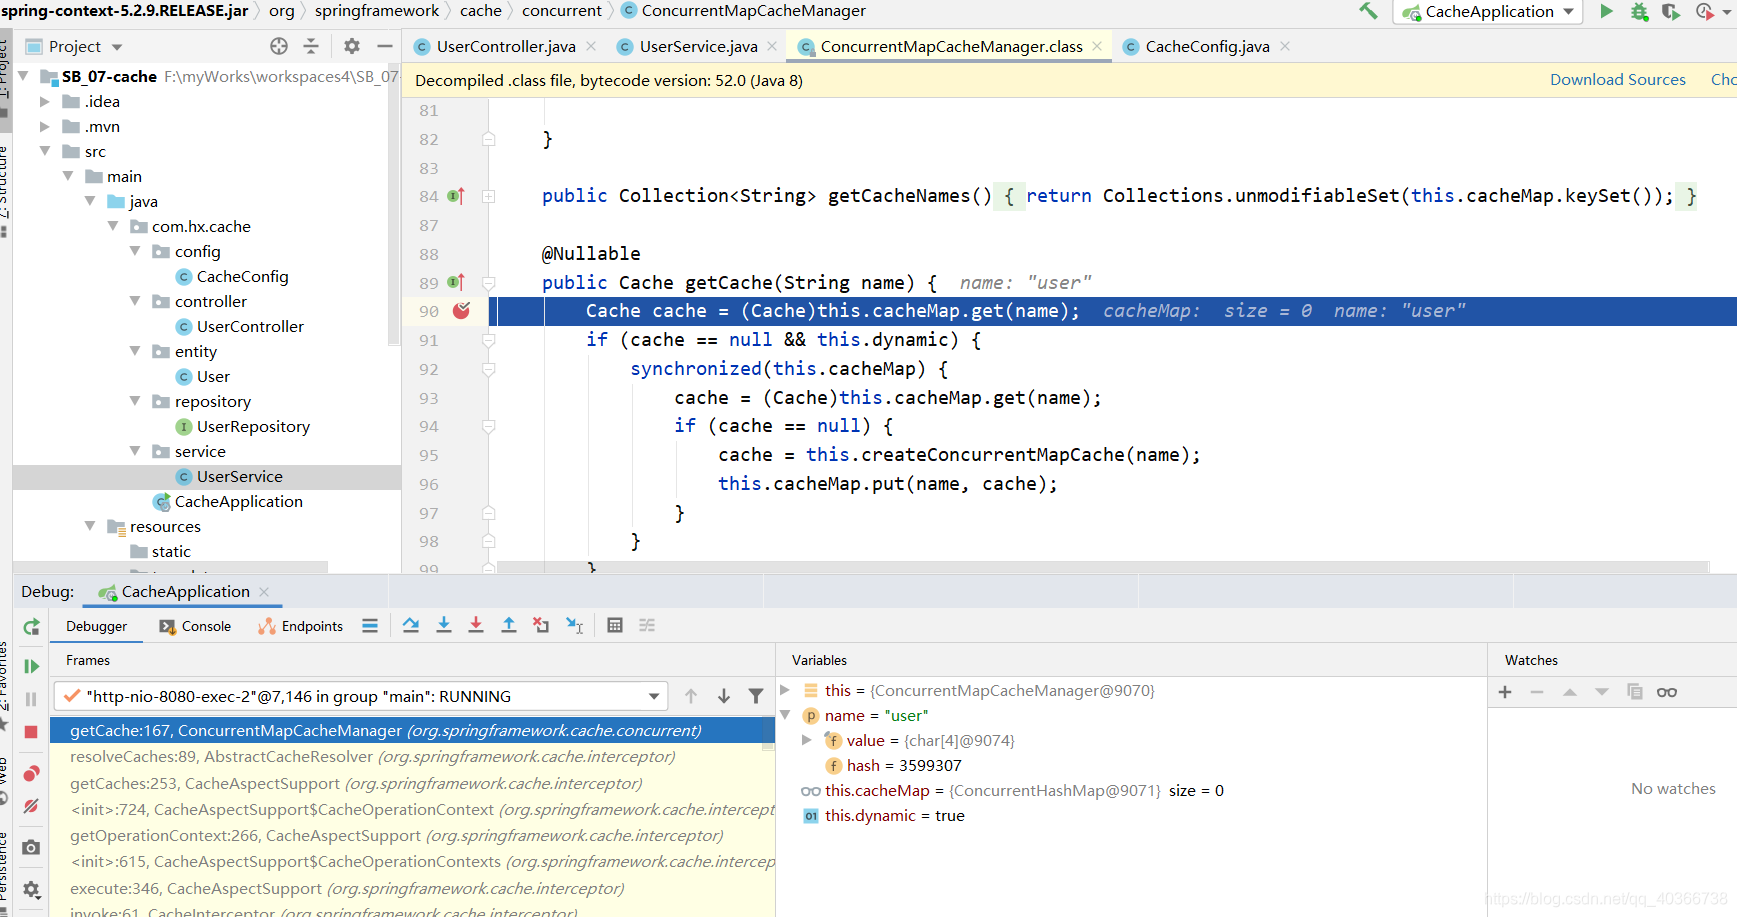Click filter frames funnel icon
Screen dimensions: 1737x917
coord(756,696)
